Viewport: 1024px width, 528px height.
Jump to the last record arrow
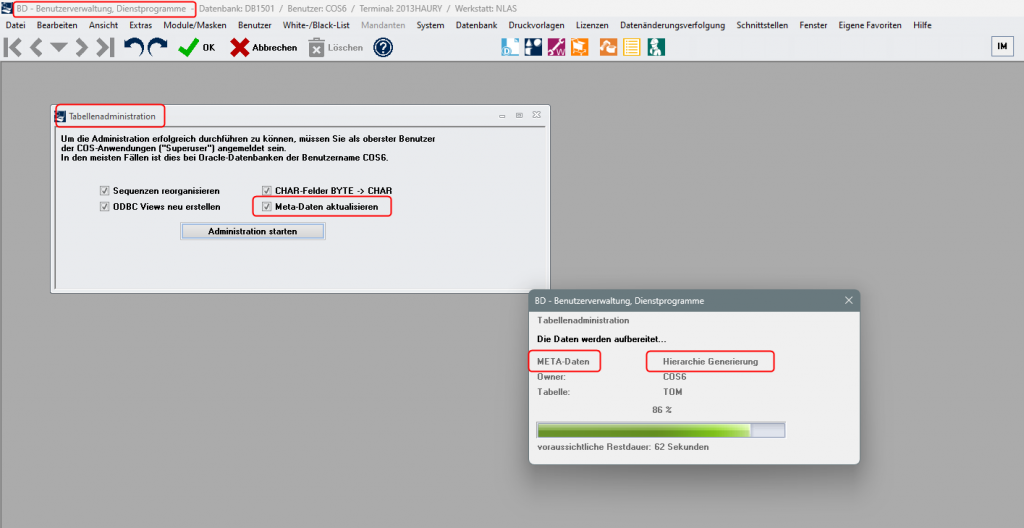(104, 47)
